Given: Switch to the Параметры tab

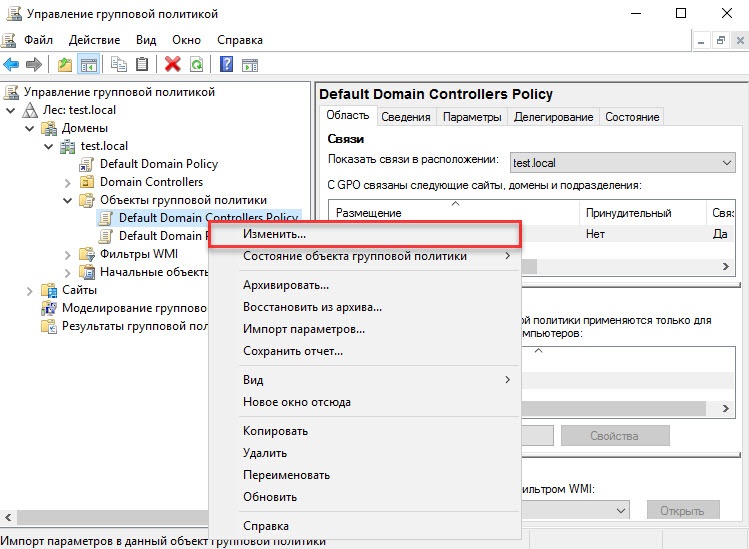Looking at the screenshot, I should pos(472,117).
